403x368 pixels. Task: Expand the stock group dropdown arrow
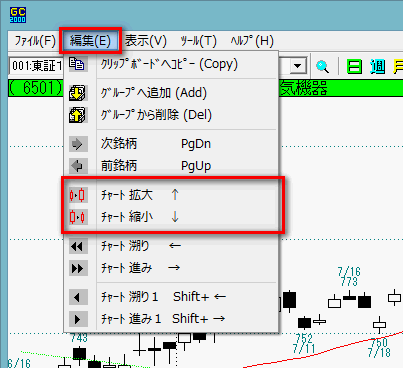297,66
